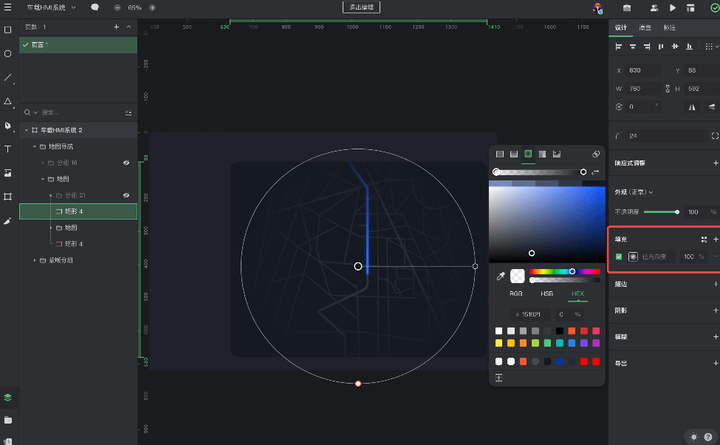
Task: Select the image insert tool
Action: coord(8,173)
